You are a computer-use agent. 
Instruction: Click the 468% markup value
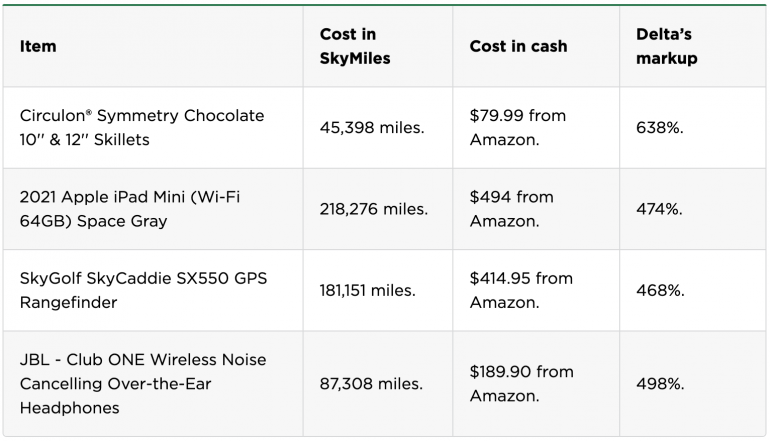tap(660, 290)
